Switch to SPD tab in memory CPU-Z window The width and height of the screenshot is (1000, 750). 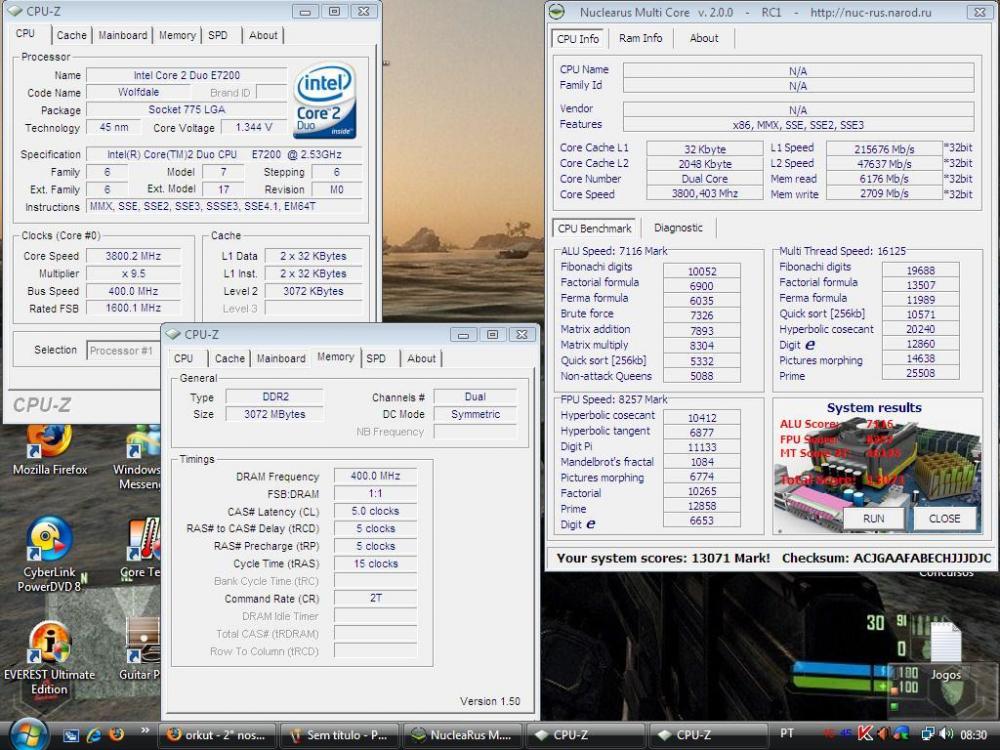click(x=376, y=358)
